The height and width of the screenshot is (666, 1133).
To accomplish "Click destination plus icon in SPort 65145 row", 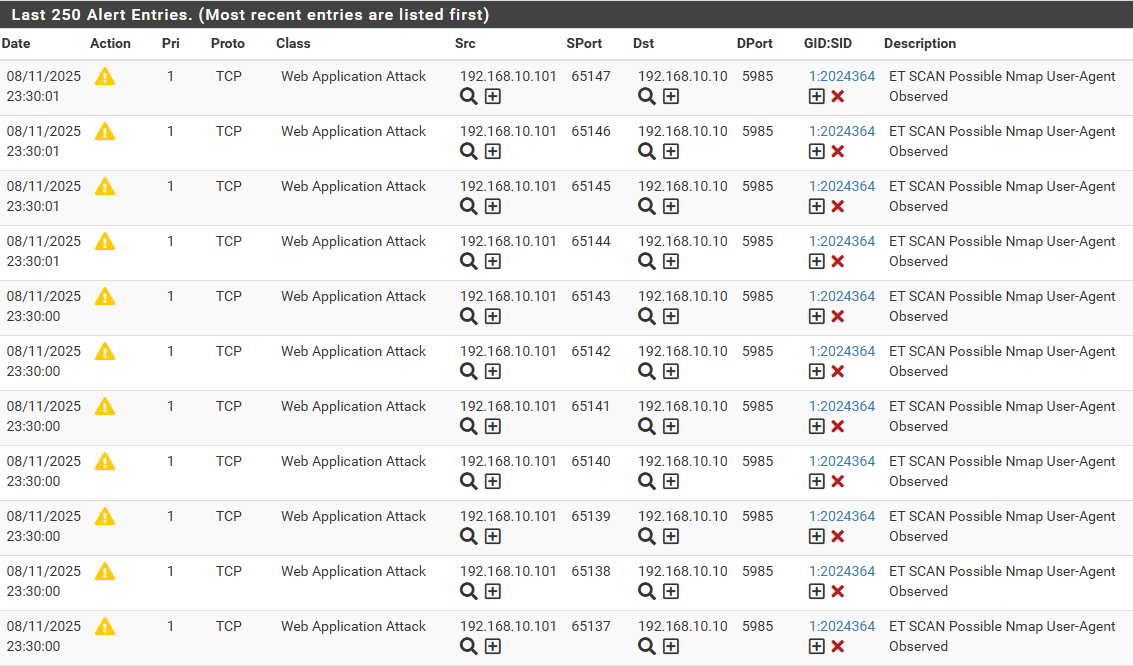I will coord(671,206).
